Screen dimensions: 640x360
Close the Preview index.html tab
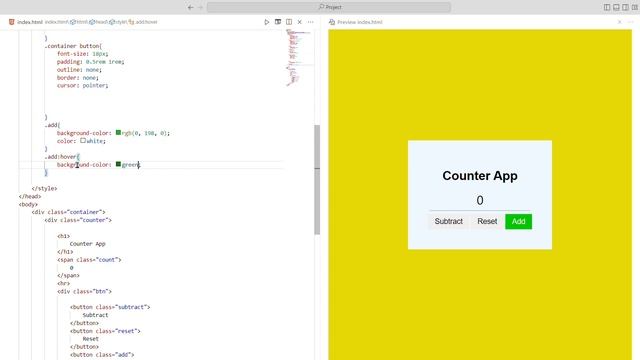point(620,22)
